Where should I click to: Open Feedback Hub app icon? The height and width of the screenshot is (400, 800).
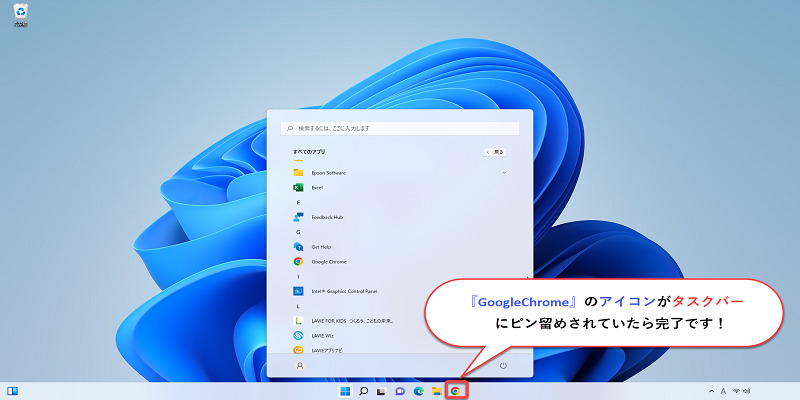(x=298, y=217)
